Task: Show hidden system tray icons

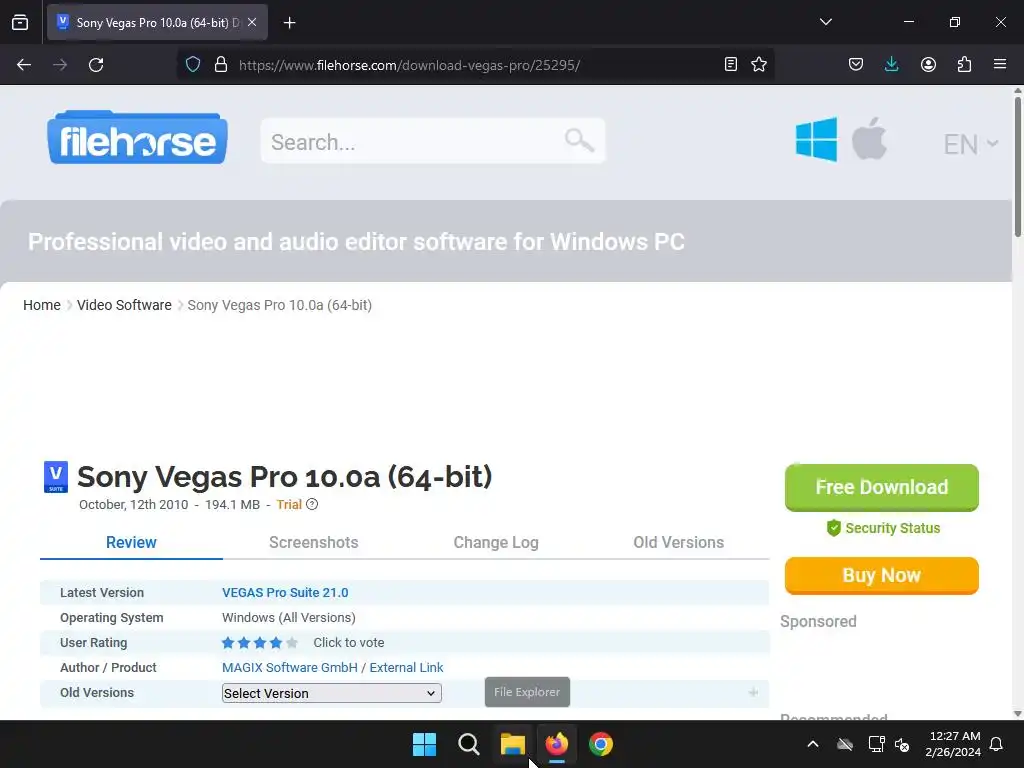Action: pyautogui.click(x=813, y=744)
